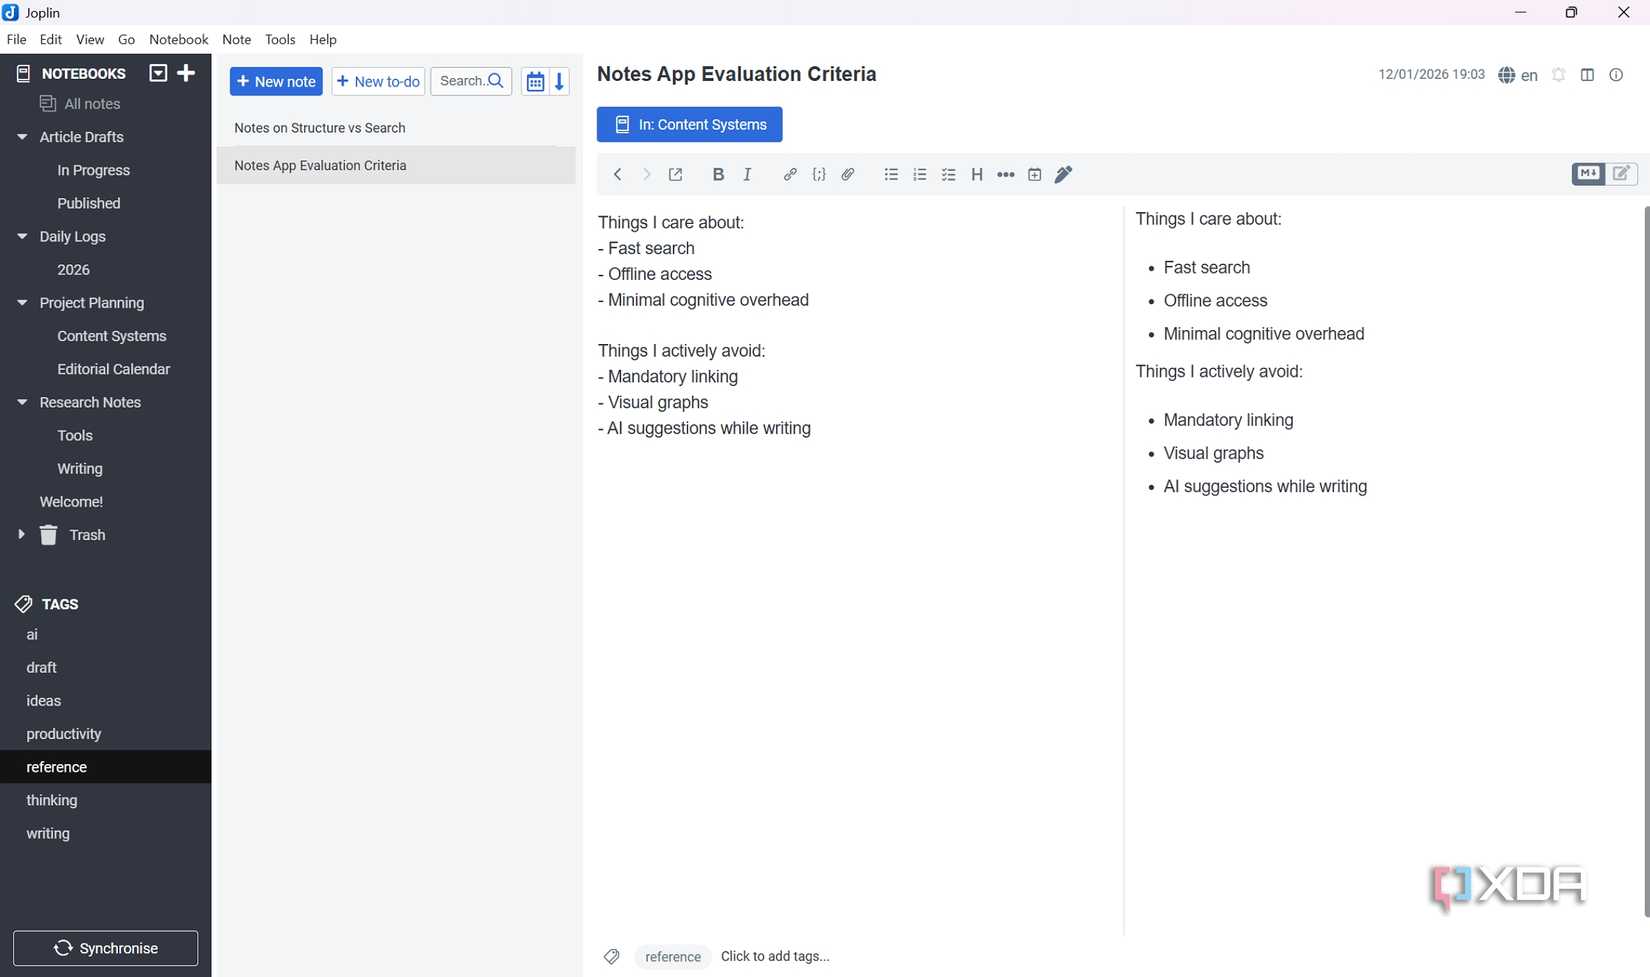Insert code block with braces icon

tap(819, 175)
